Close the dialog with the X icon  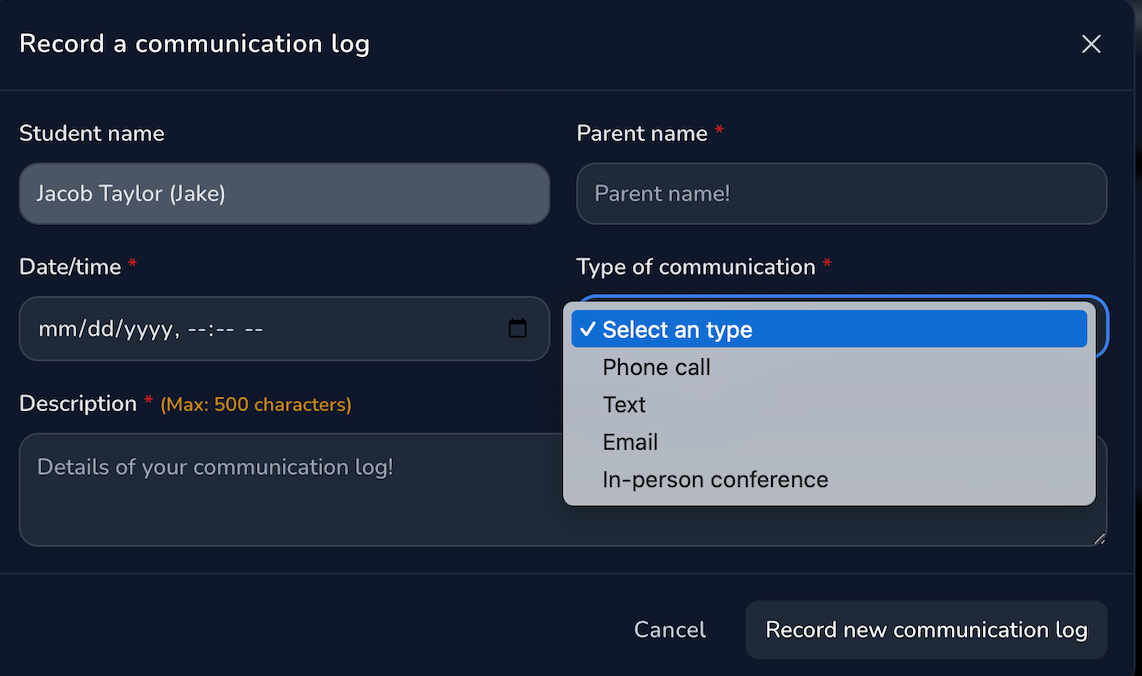1090,43
